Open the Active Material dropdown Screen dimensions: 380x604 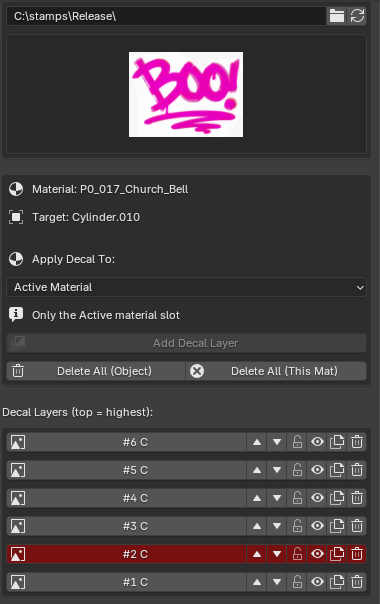(186, 287)
